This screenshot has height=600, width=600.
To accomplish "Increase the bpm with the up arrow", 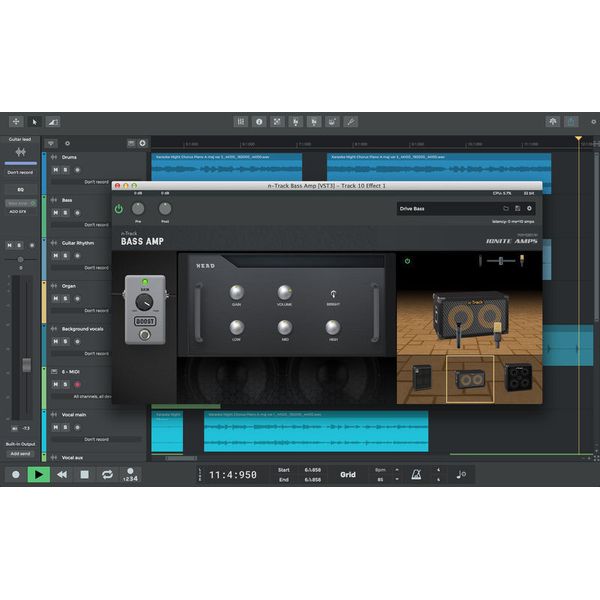I will coord(397,470).
